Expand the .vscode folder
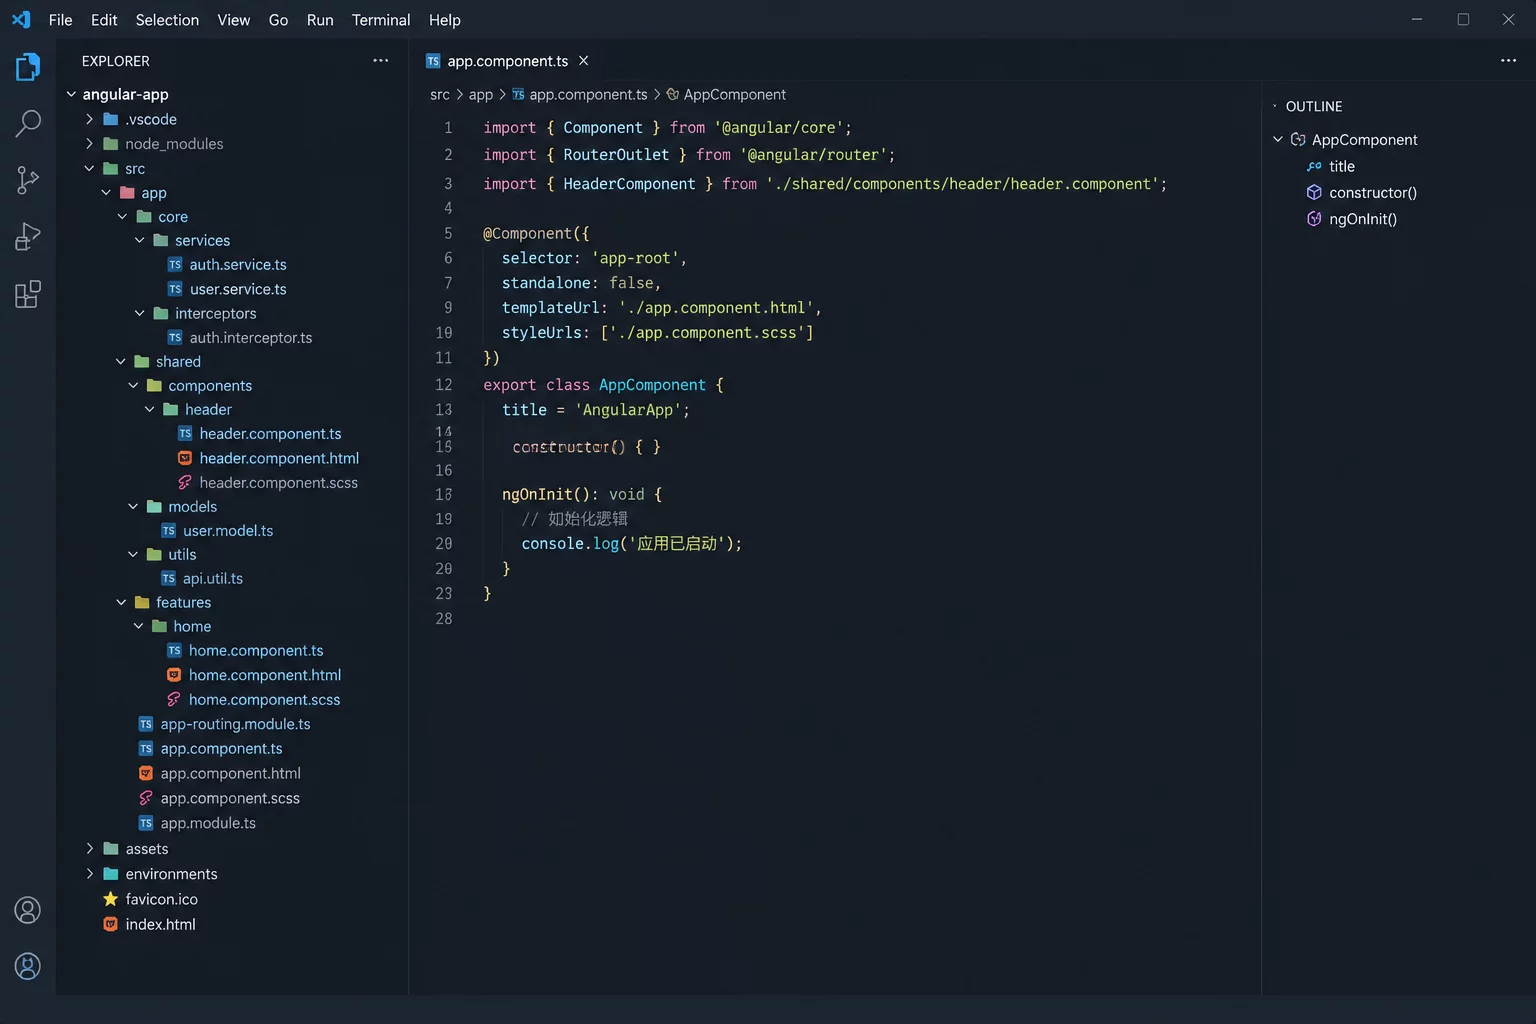This screenshot has height=1024, width=1536. [90, 119]
